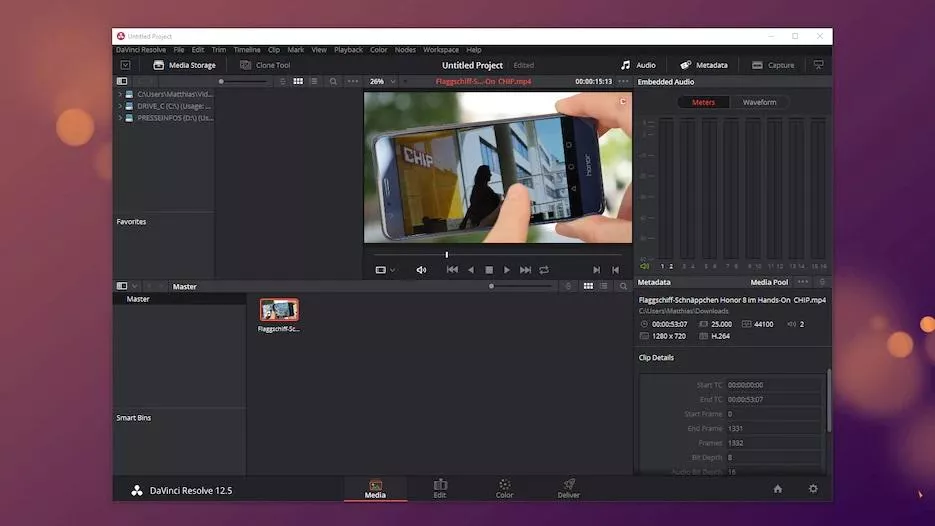Open the Media Storage panel
Screen dimensions: 935x526
click(184, 65)
